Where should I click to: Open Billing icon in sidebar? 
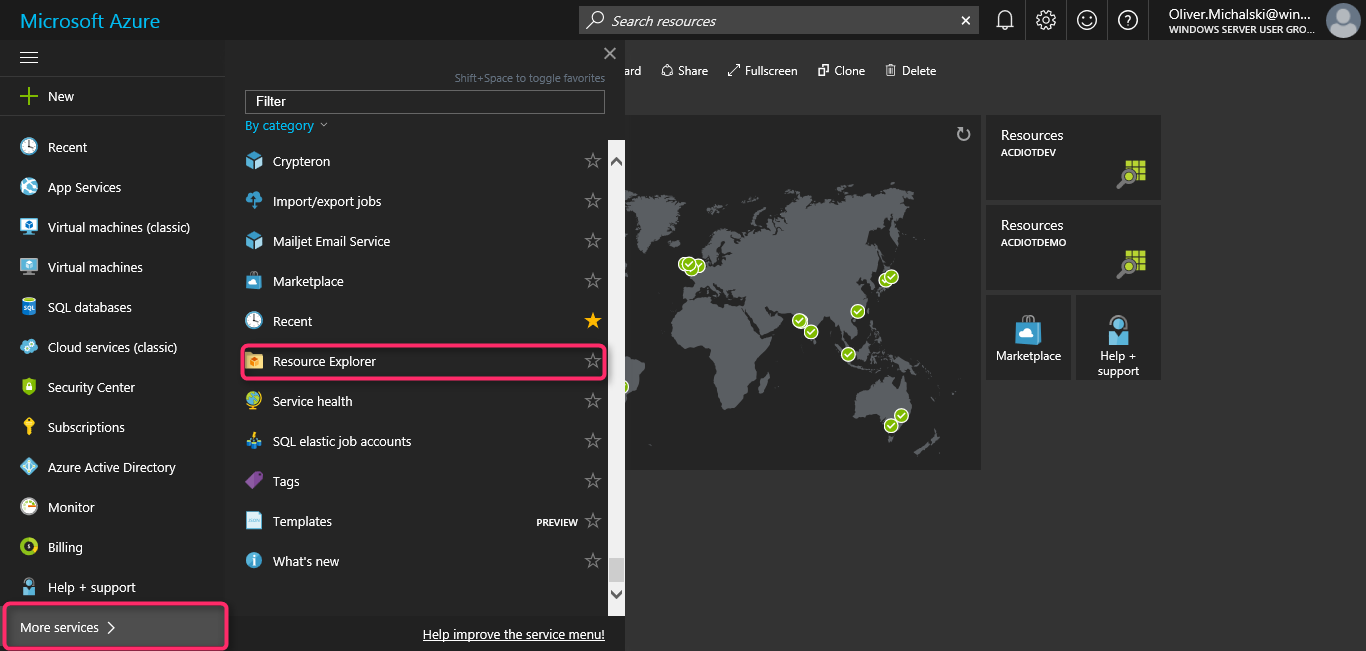[29, 547]
